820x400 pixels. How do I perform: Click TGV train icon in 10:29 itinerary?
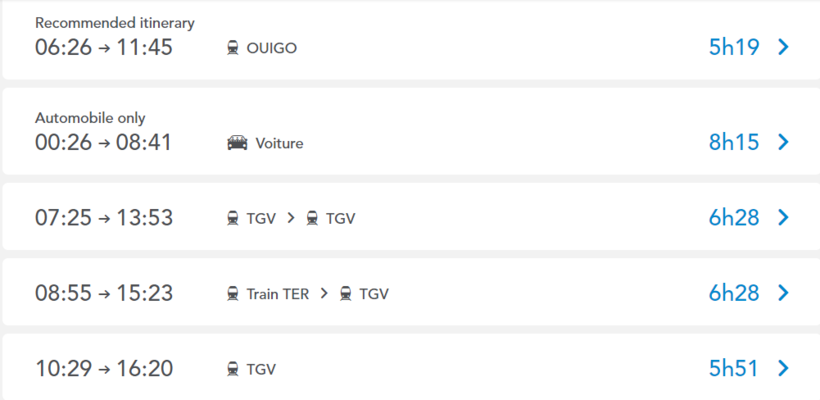click(x=233, y=369)
